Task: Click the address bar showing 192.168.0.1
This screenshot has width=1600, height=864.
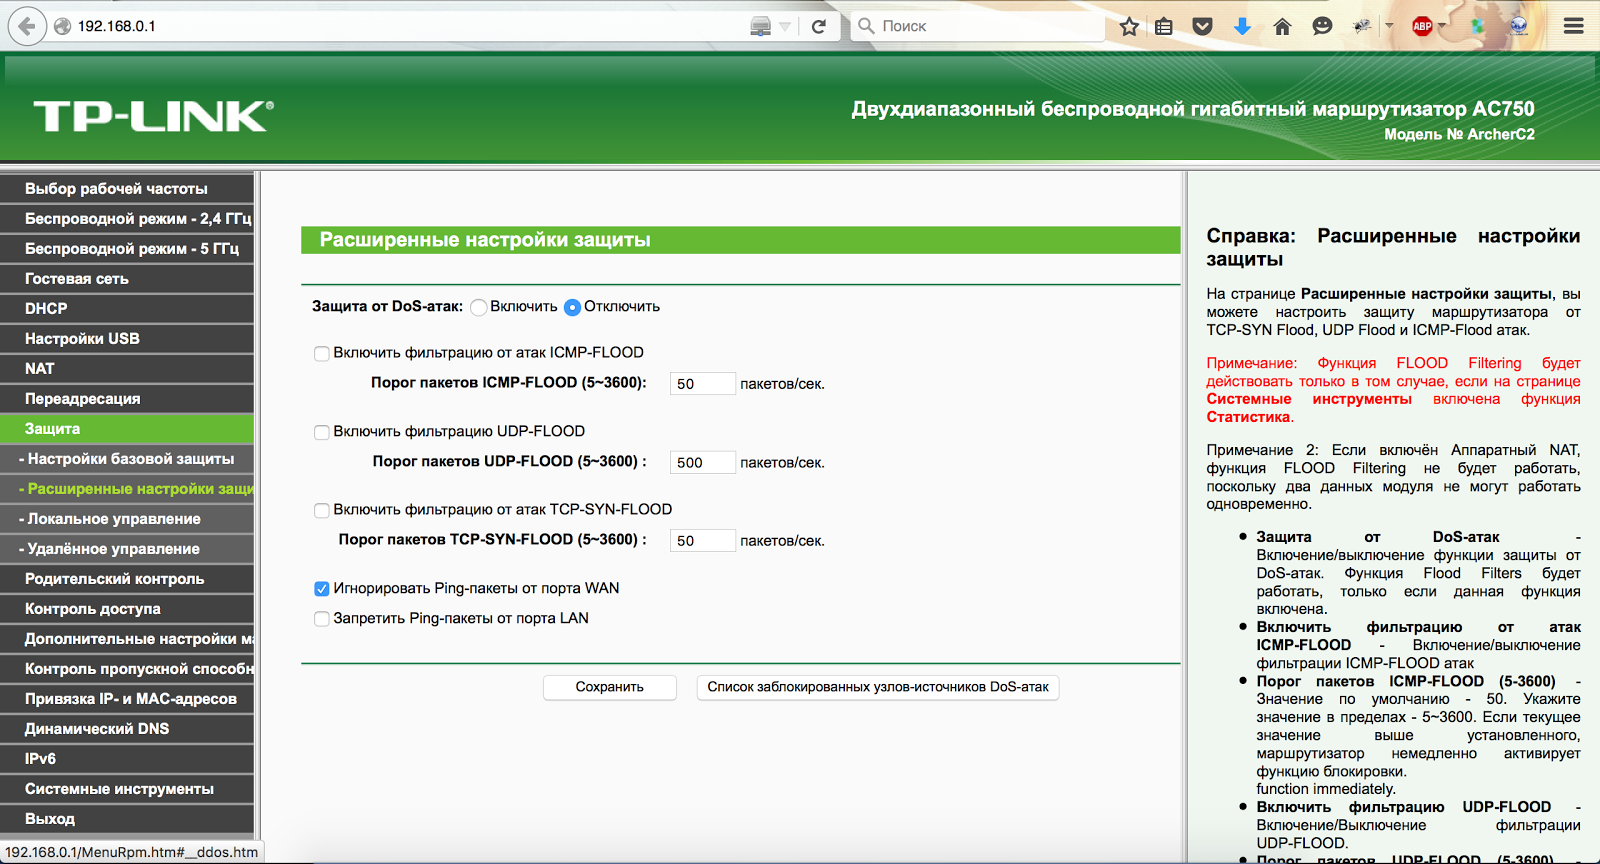Action: pos(400,26)
